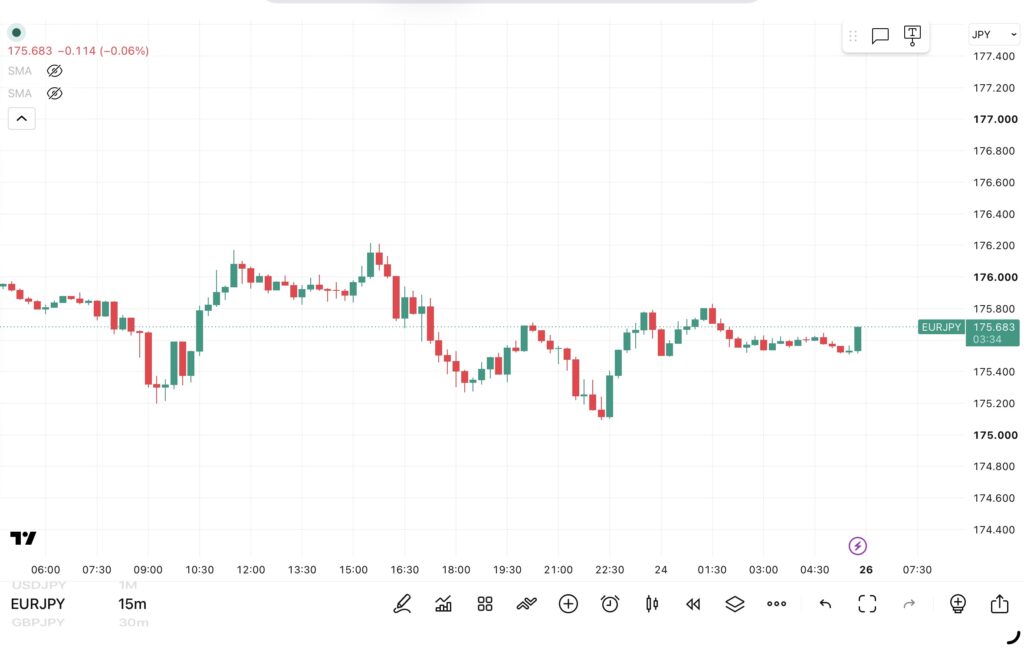Image resolution: width=1024 pixels, height=648 pixels.
Task: Open the JPY currency dropdown
Action: coord(993,35)
